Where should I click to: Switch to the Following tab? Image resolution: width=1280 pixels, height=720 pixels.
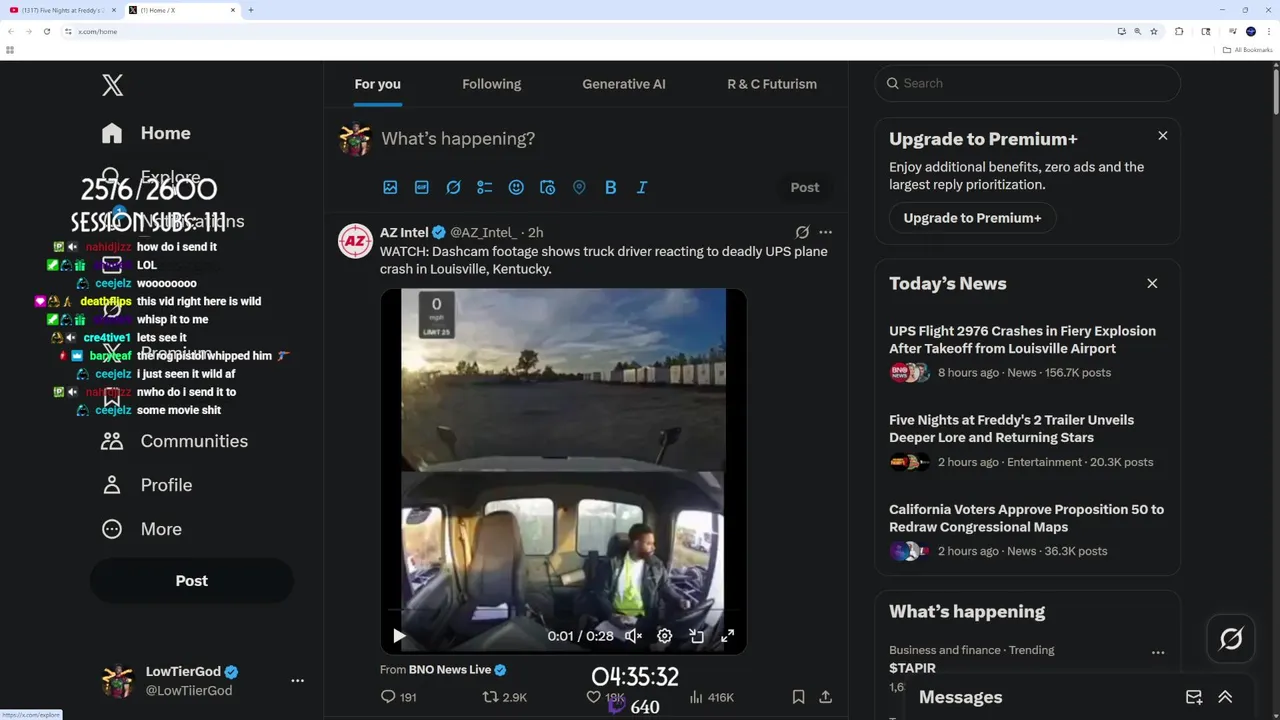tap(491, 84)
